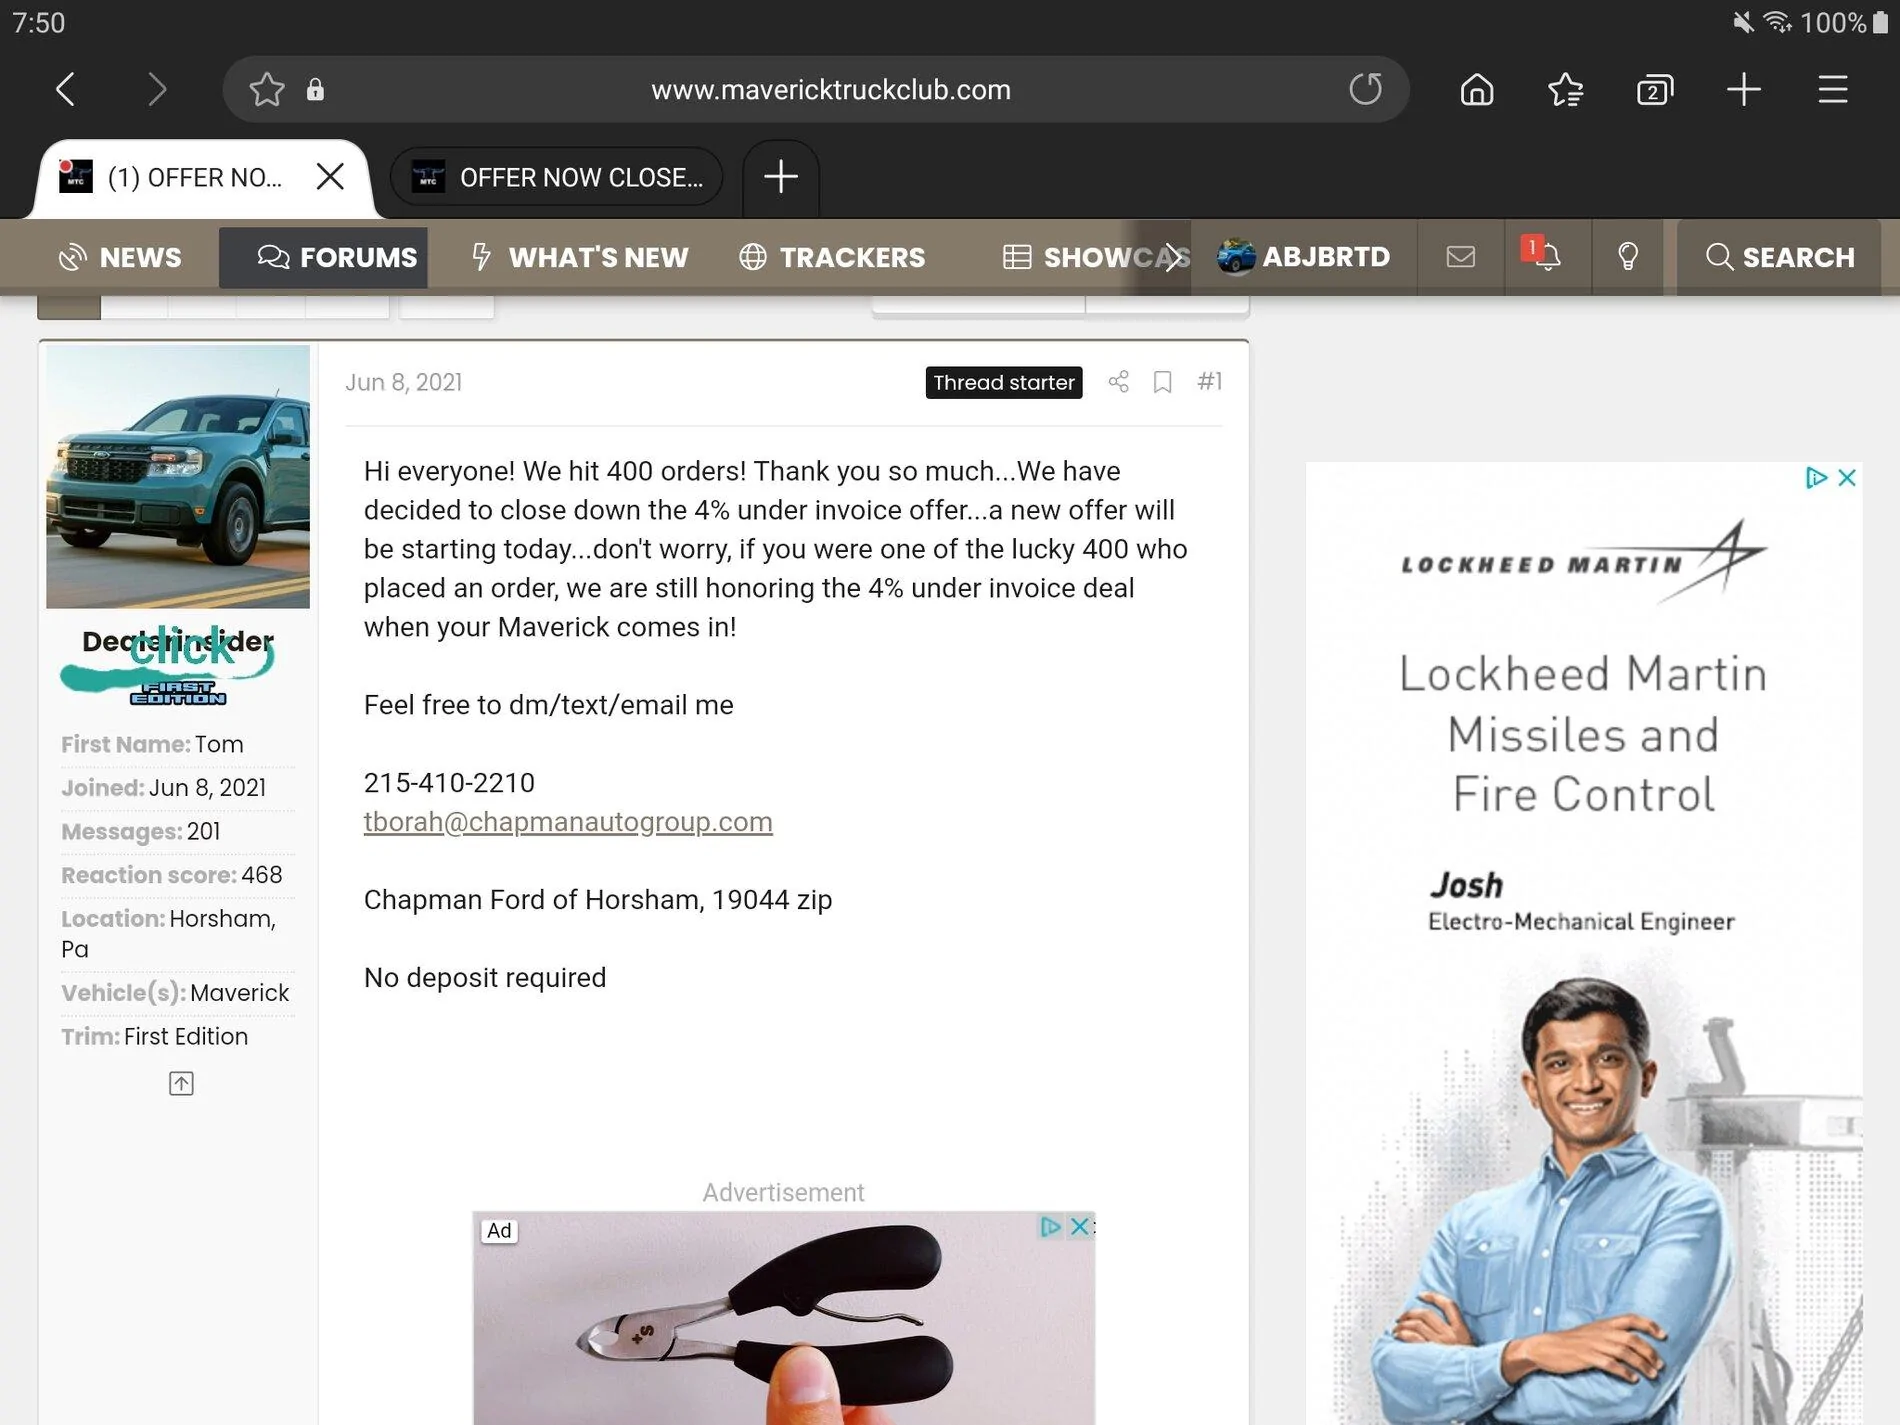Viewport: 1900px width, 1425px height.
Task: View site security lock info
Action: coord(315,90)
